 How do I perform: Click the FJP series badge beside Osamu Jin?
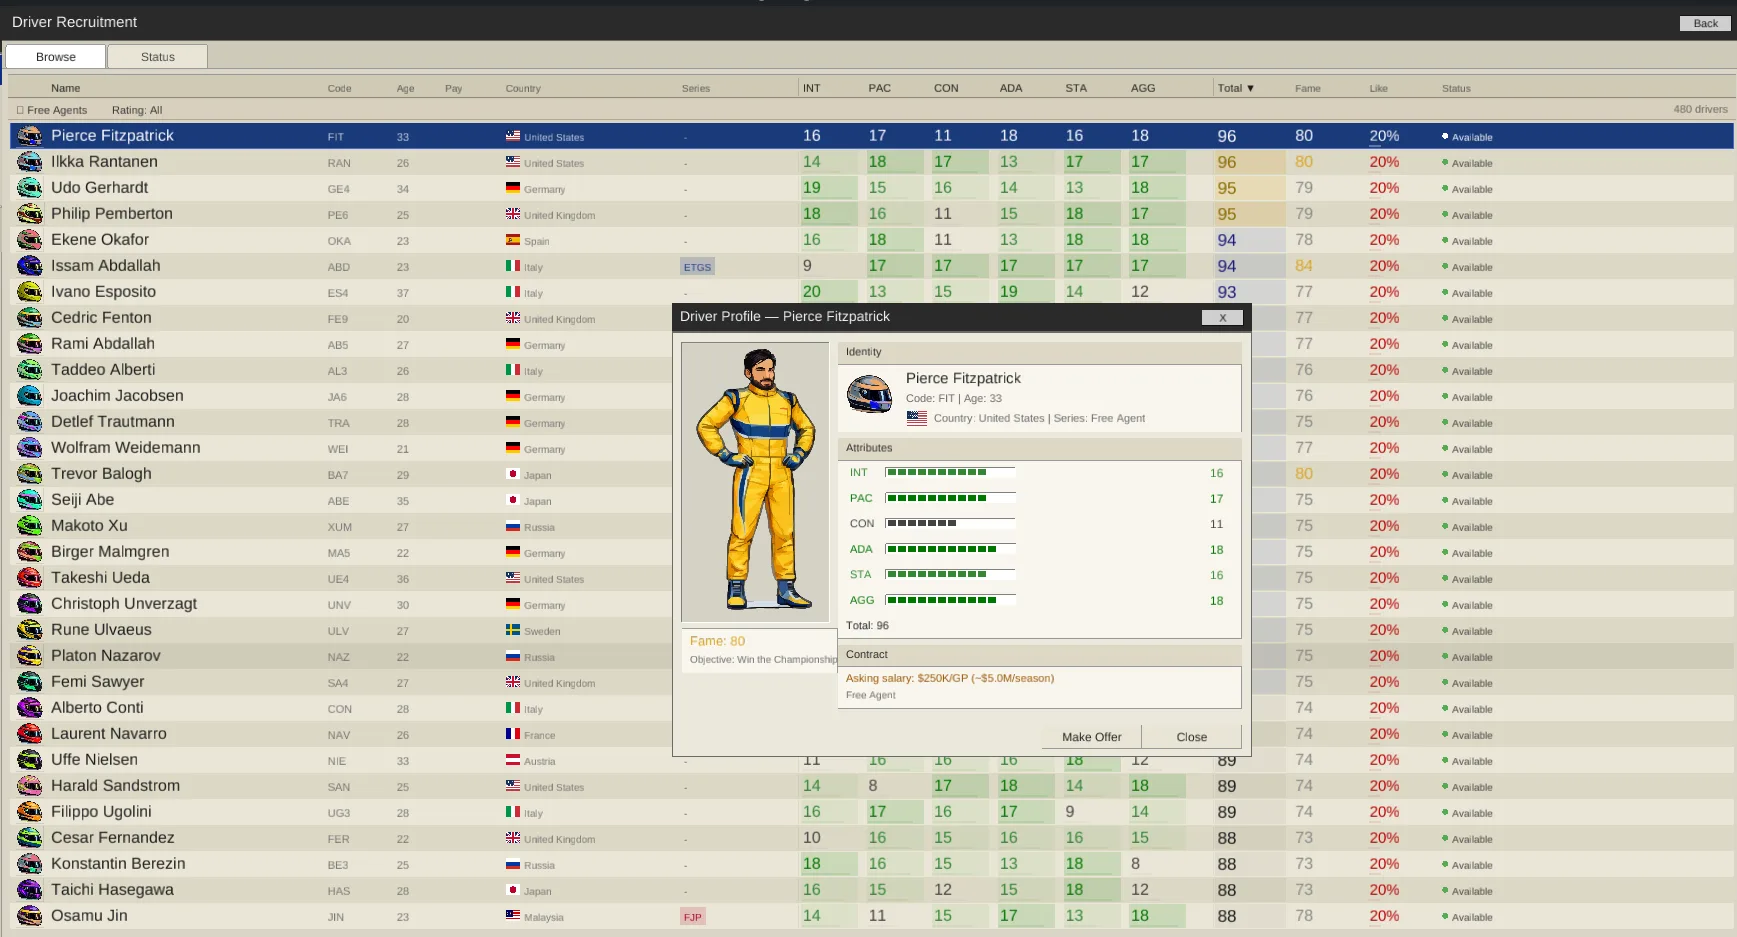click(x=693, y=916)
